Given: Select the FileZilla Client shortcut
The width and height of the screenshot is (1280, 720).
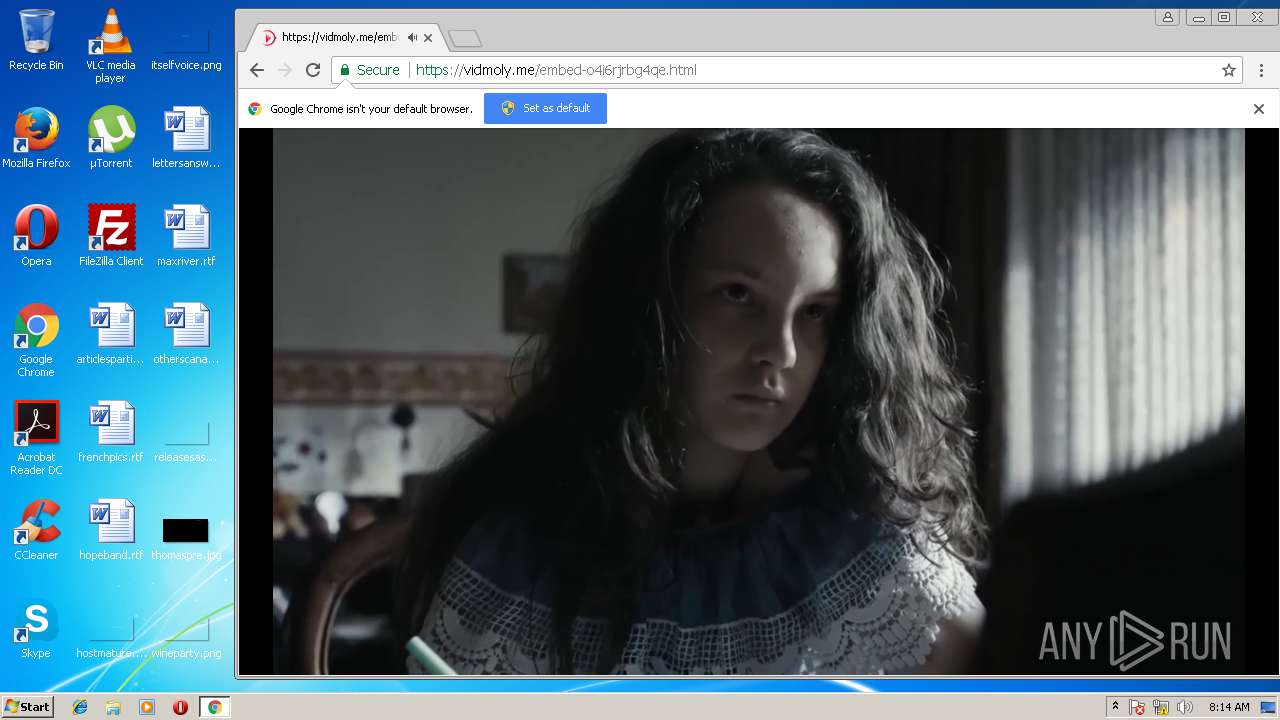Looking at the screenshot, I should [111, 236].
